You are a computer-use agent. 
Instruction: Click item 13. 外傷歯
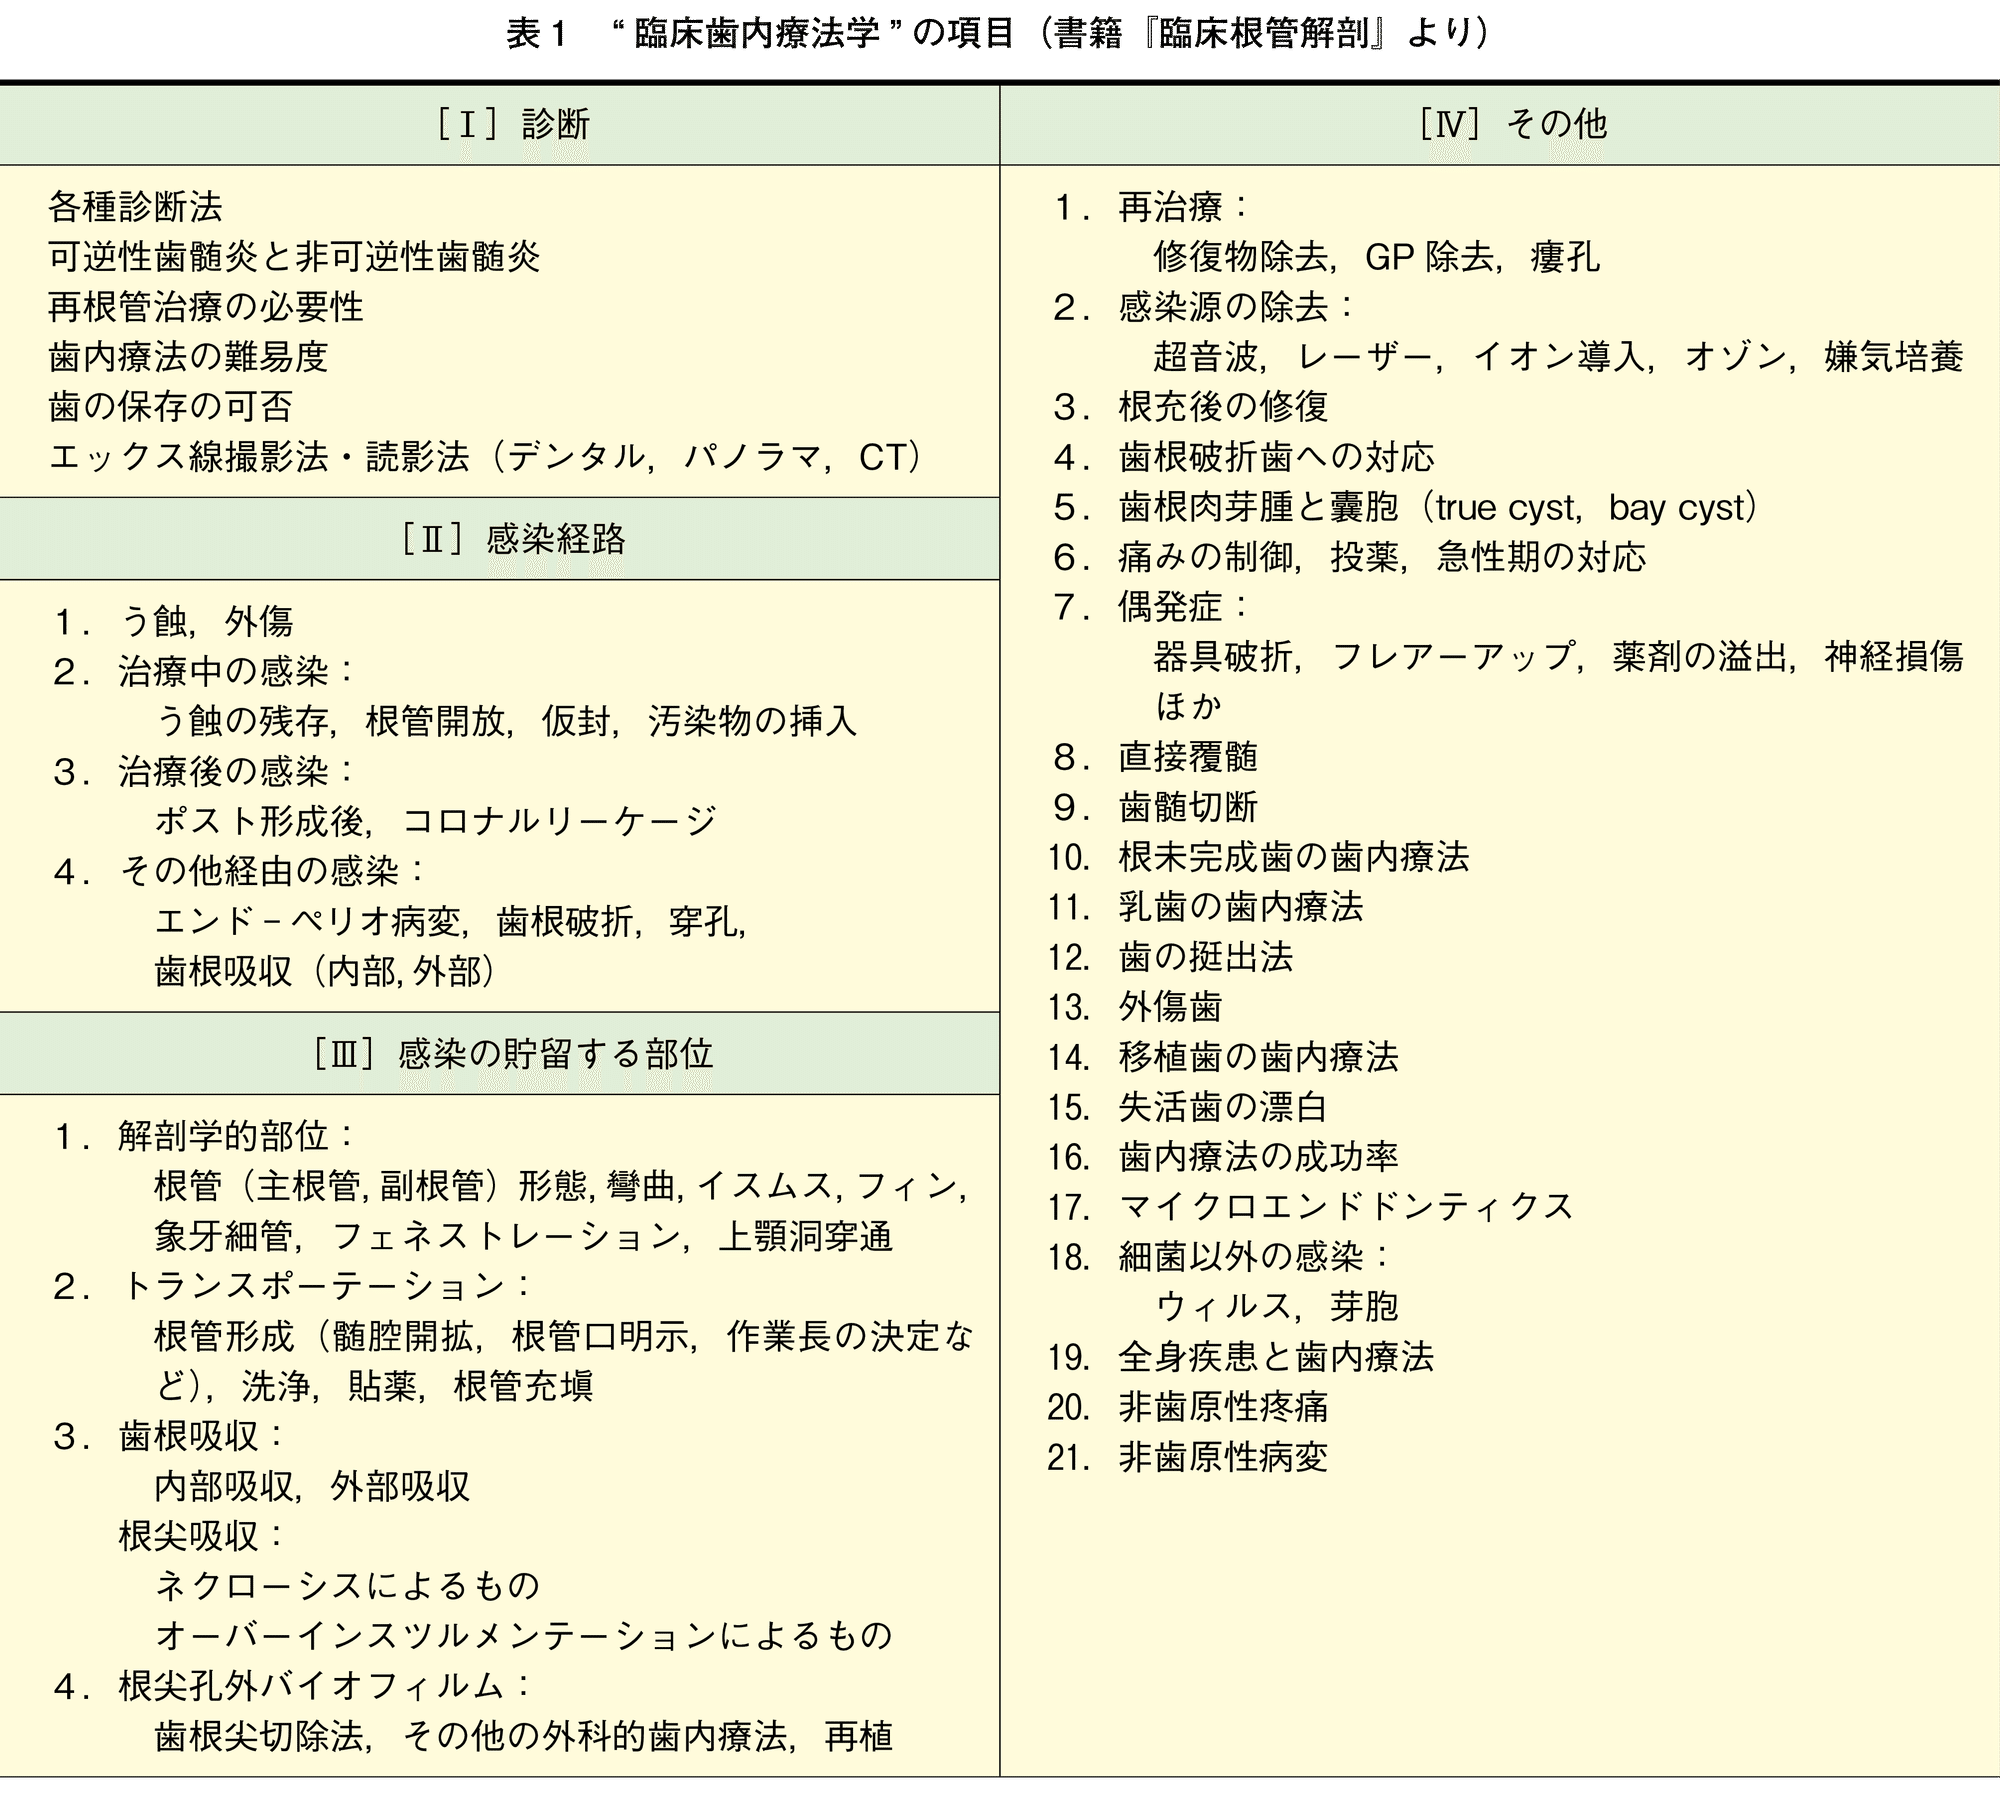(x=1135, y=1007)
